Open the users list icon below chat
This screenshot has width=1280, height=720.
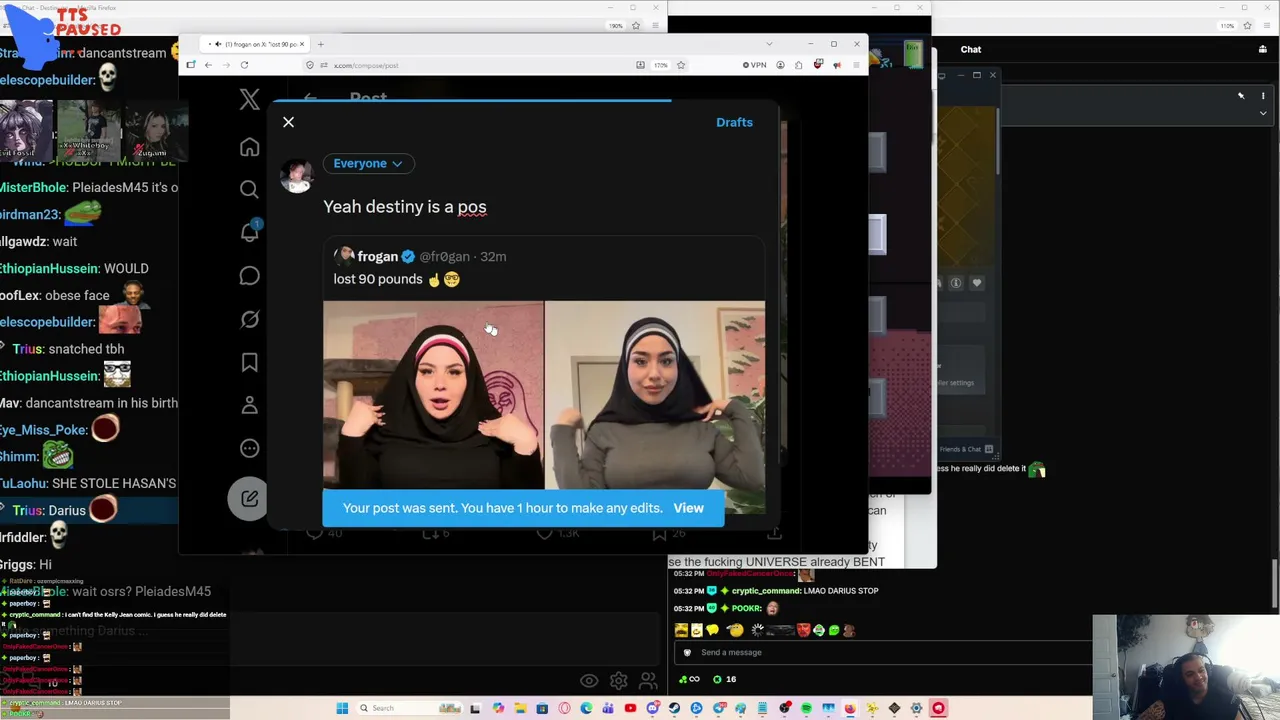[648, 681]
